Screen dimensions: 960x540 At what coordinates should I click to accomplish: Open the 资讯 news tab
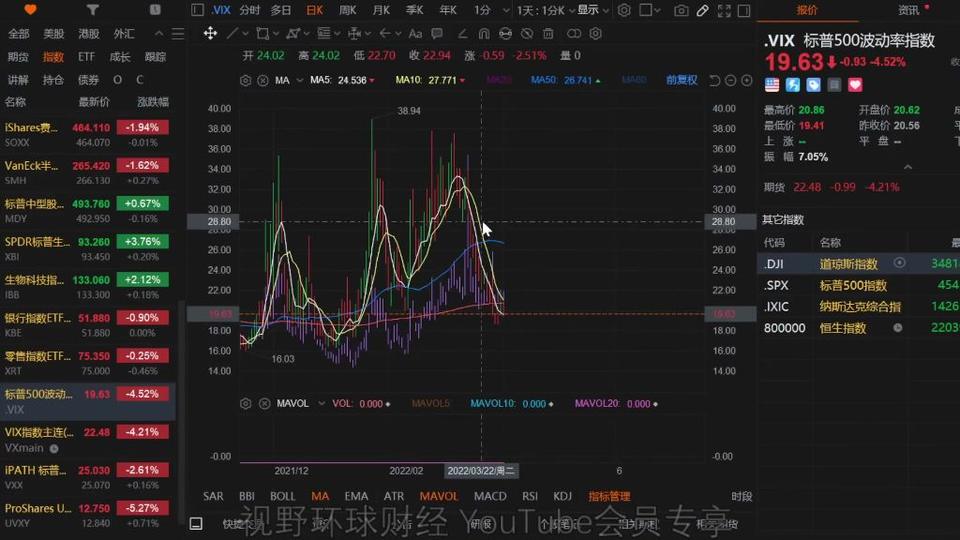(909, 10)
